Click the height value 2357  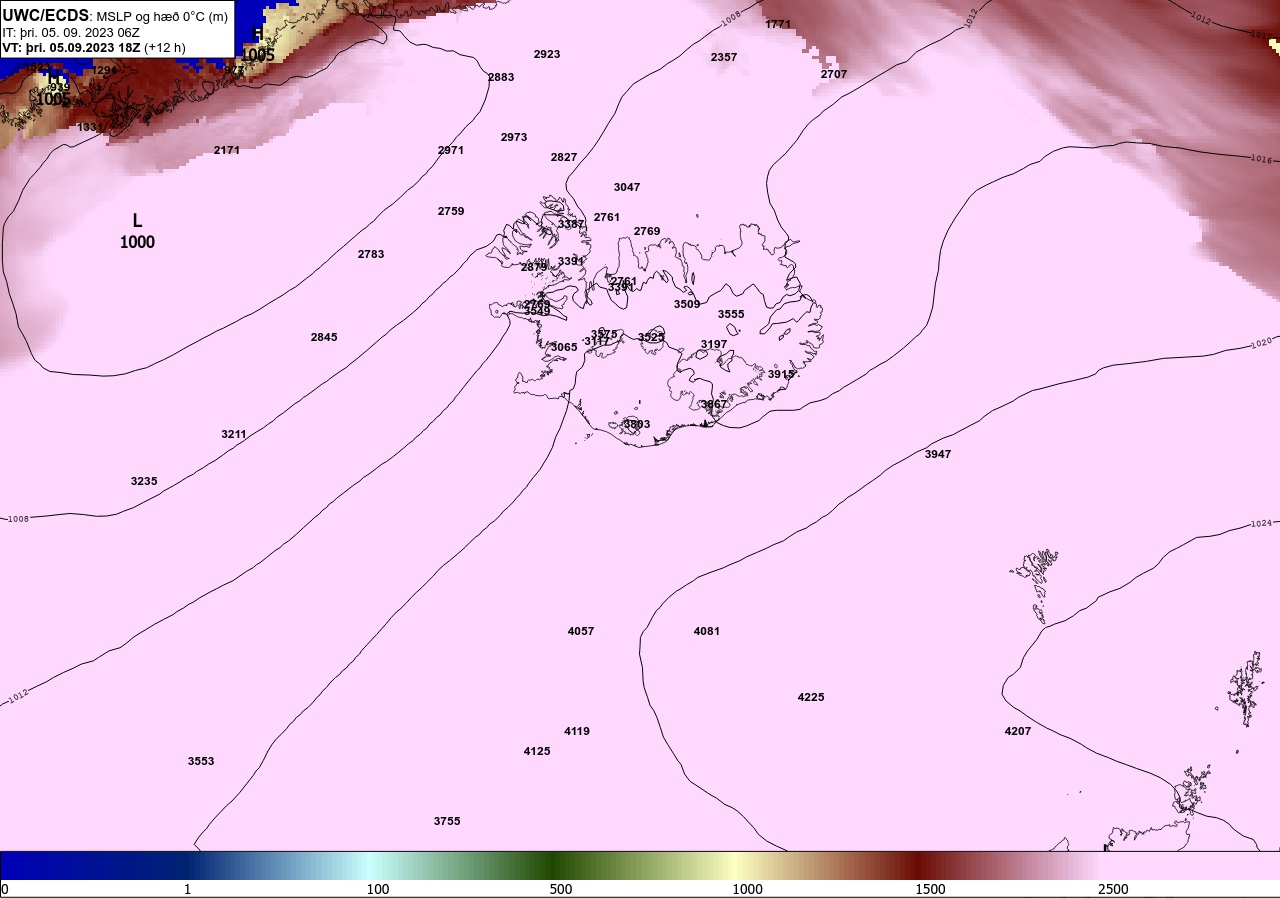point(724,57)
